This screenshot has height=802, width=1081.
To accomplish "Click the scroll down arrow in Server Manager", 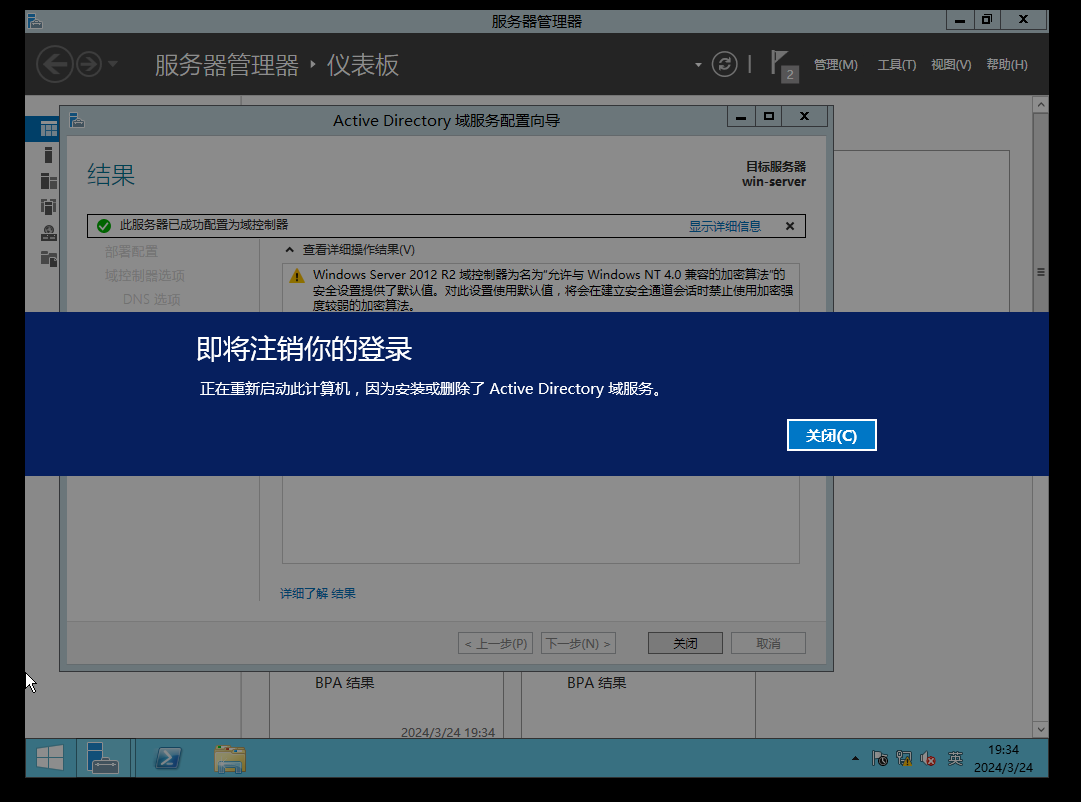I will coord(1040,729).
